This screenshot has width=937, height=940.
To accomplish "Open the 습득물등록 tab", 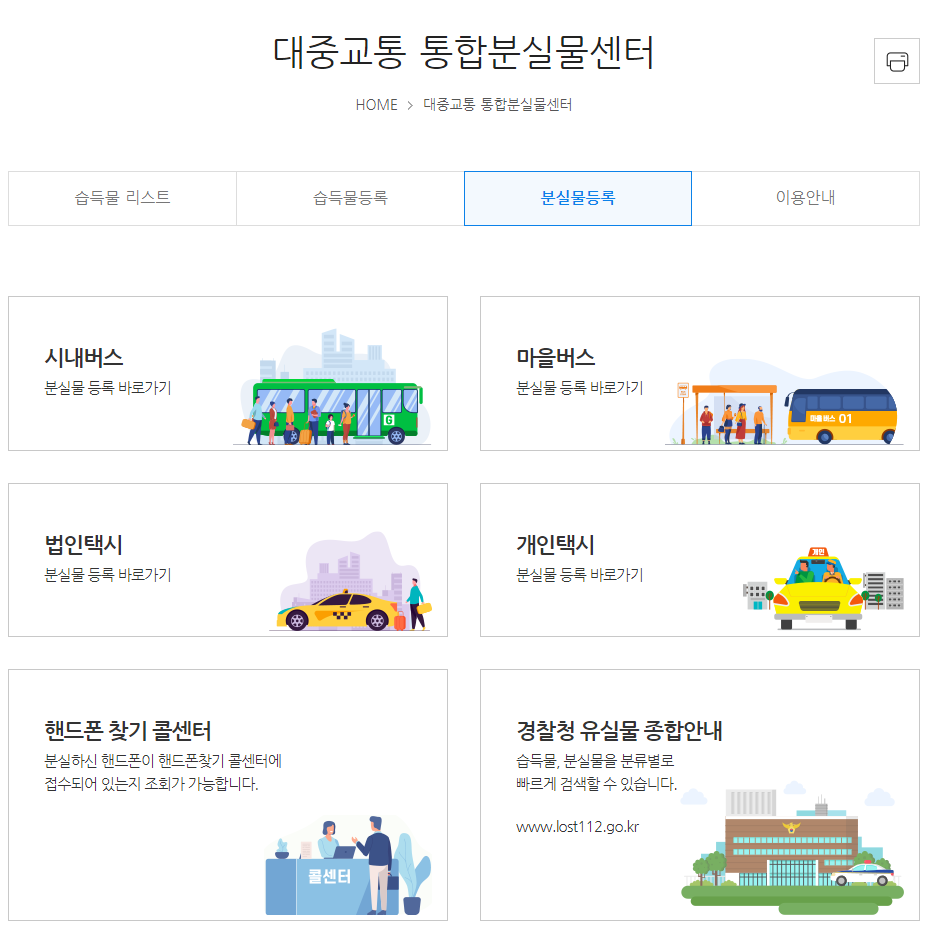I will pos(349,198).
